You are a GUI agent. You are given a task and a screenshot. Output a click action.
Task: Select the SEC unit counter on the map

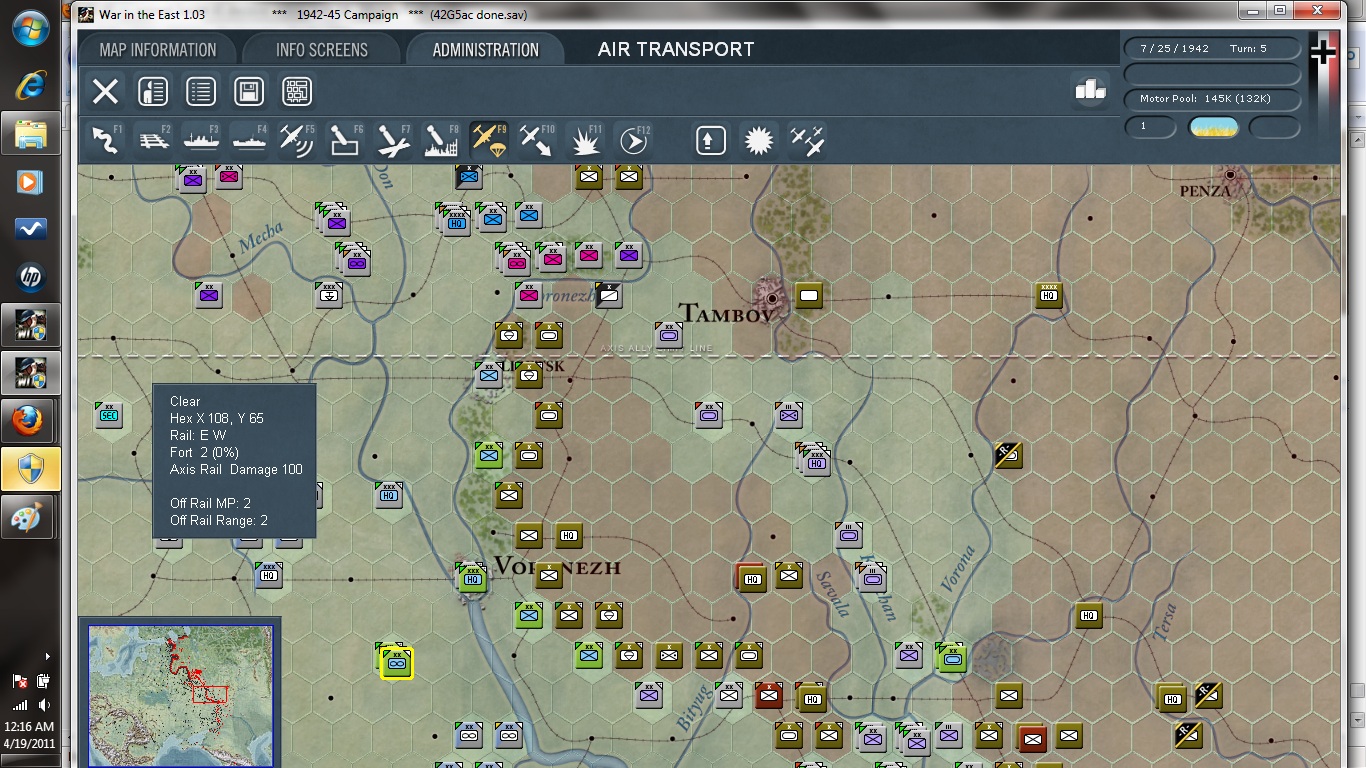[109, 415]
